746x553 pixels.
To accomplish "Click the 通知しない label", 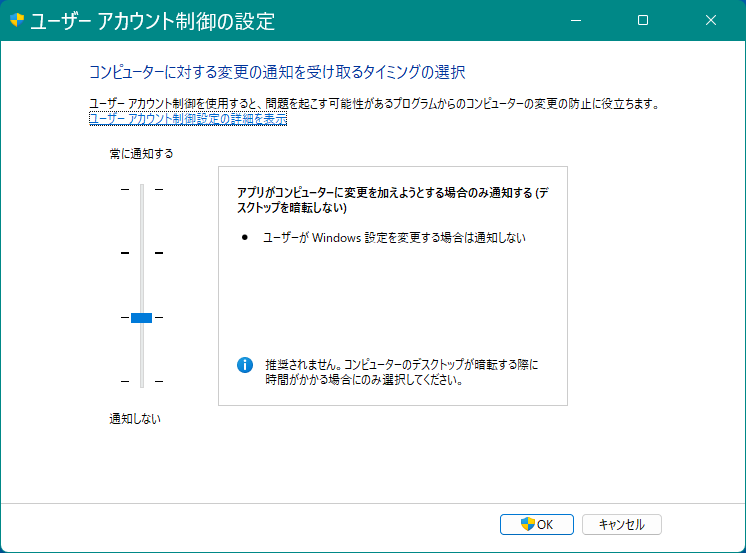I will [x=135, y=419].
